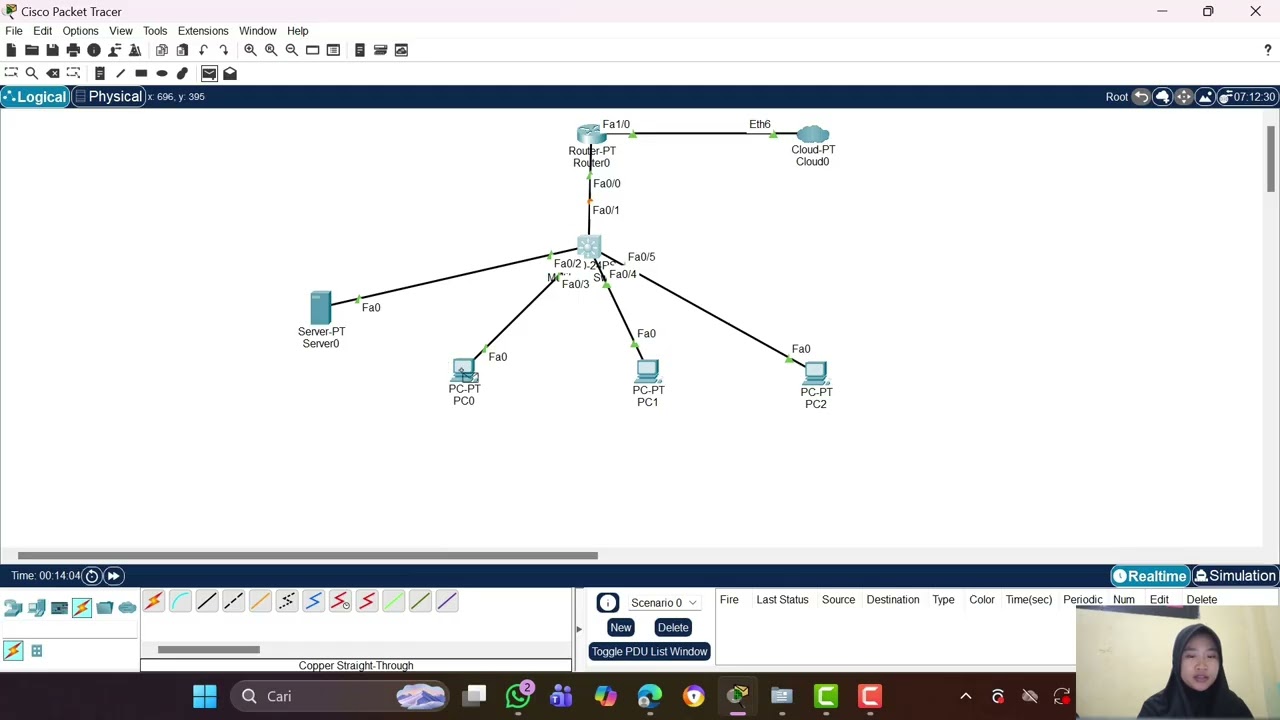Image resolution: width=1280 pixels, height=720 pixels.
Task: Choose the dashed Copper Cross-Over cable
Action: coord(233,601)
